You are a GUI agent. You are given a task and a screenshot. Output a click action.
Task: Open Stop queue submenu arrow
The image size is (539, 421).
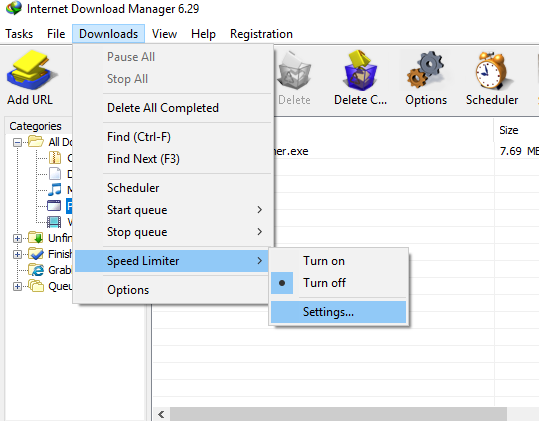(x=260, y=232)
